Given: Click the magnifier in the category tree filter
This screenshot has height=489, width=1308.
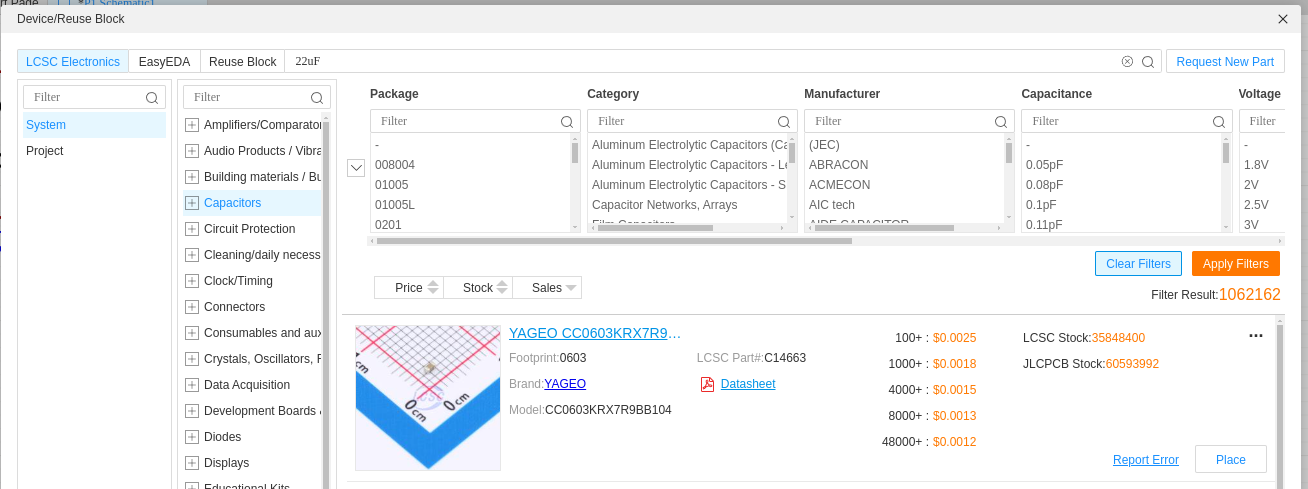Looking at the screenshot, I should 317,97.
